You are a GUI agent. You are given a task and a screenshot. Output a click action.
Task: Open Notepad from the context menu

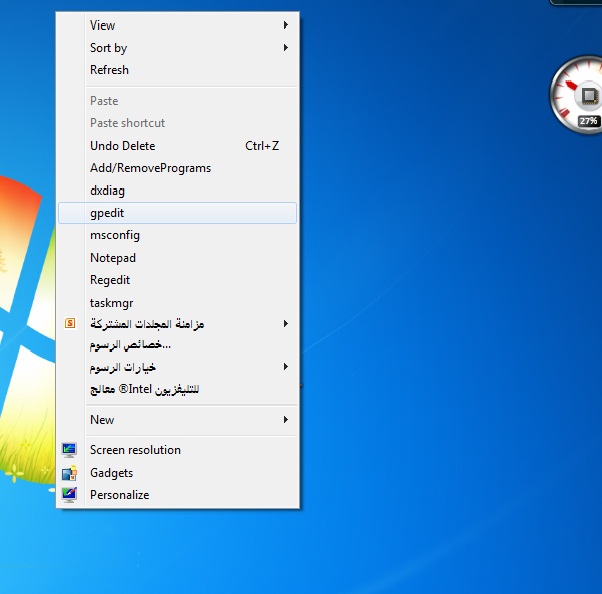177,258
